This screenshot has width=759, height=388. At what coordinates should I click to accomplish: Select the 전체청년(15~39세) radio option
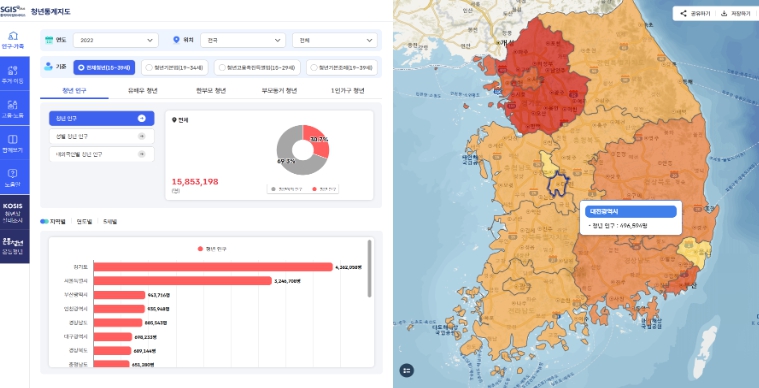pos(104,68)
